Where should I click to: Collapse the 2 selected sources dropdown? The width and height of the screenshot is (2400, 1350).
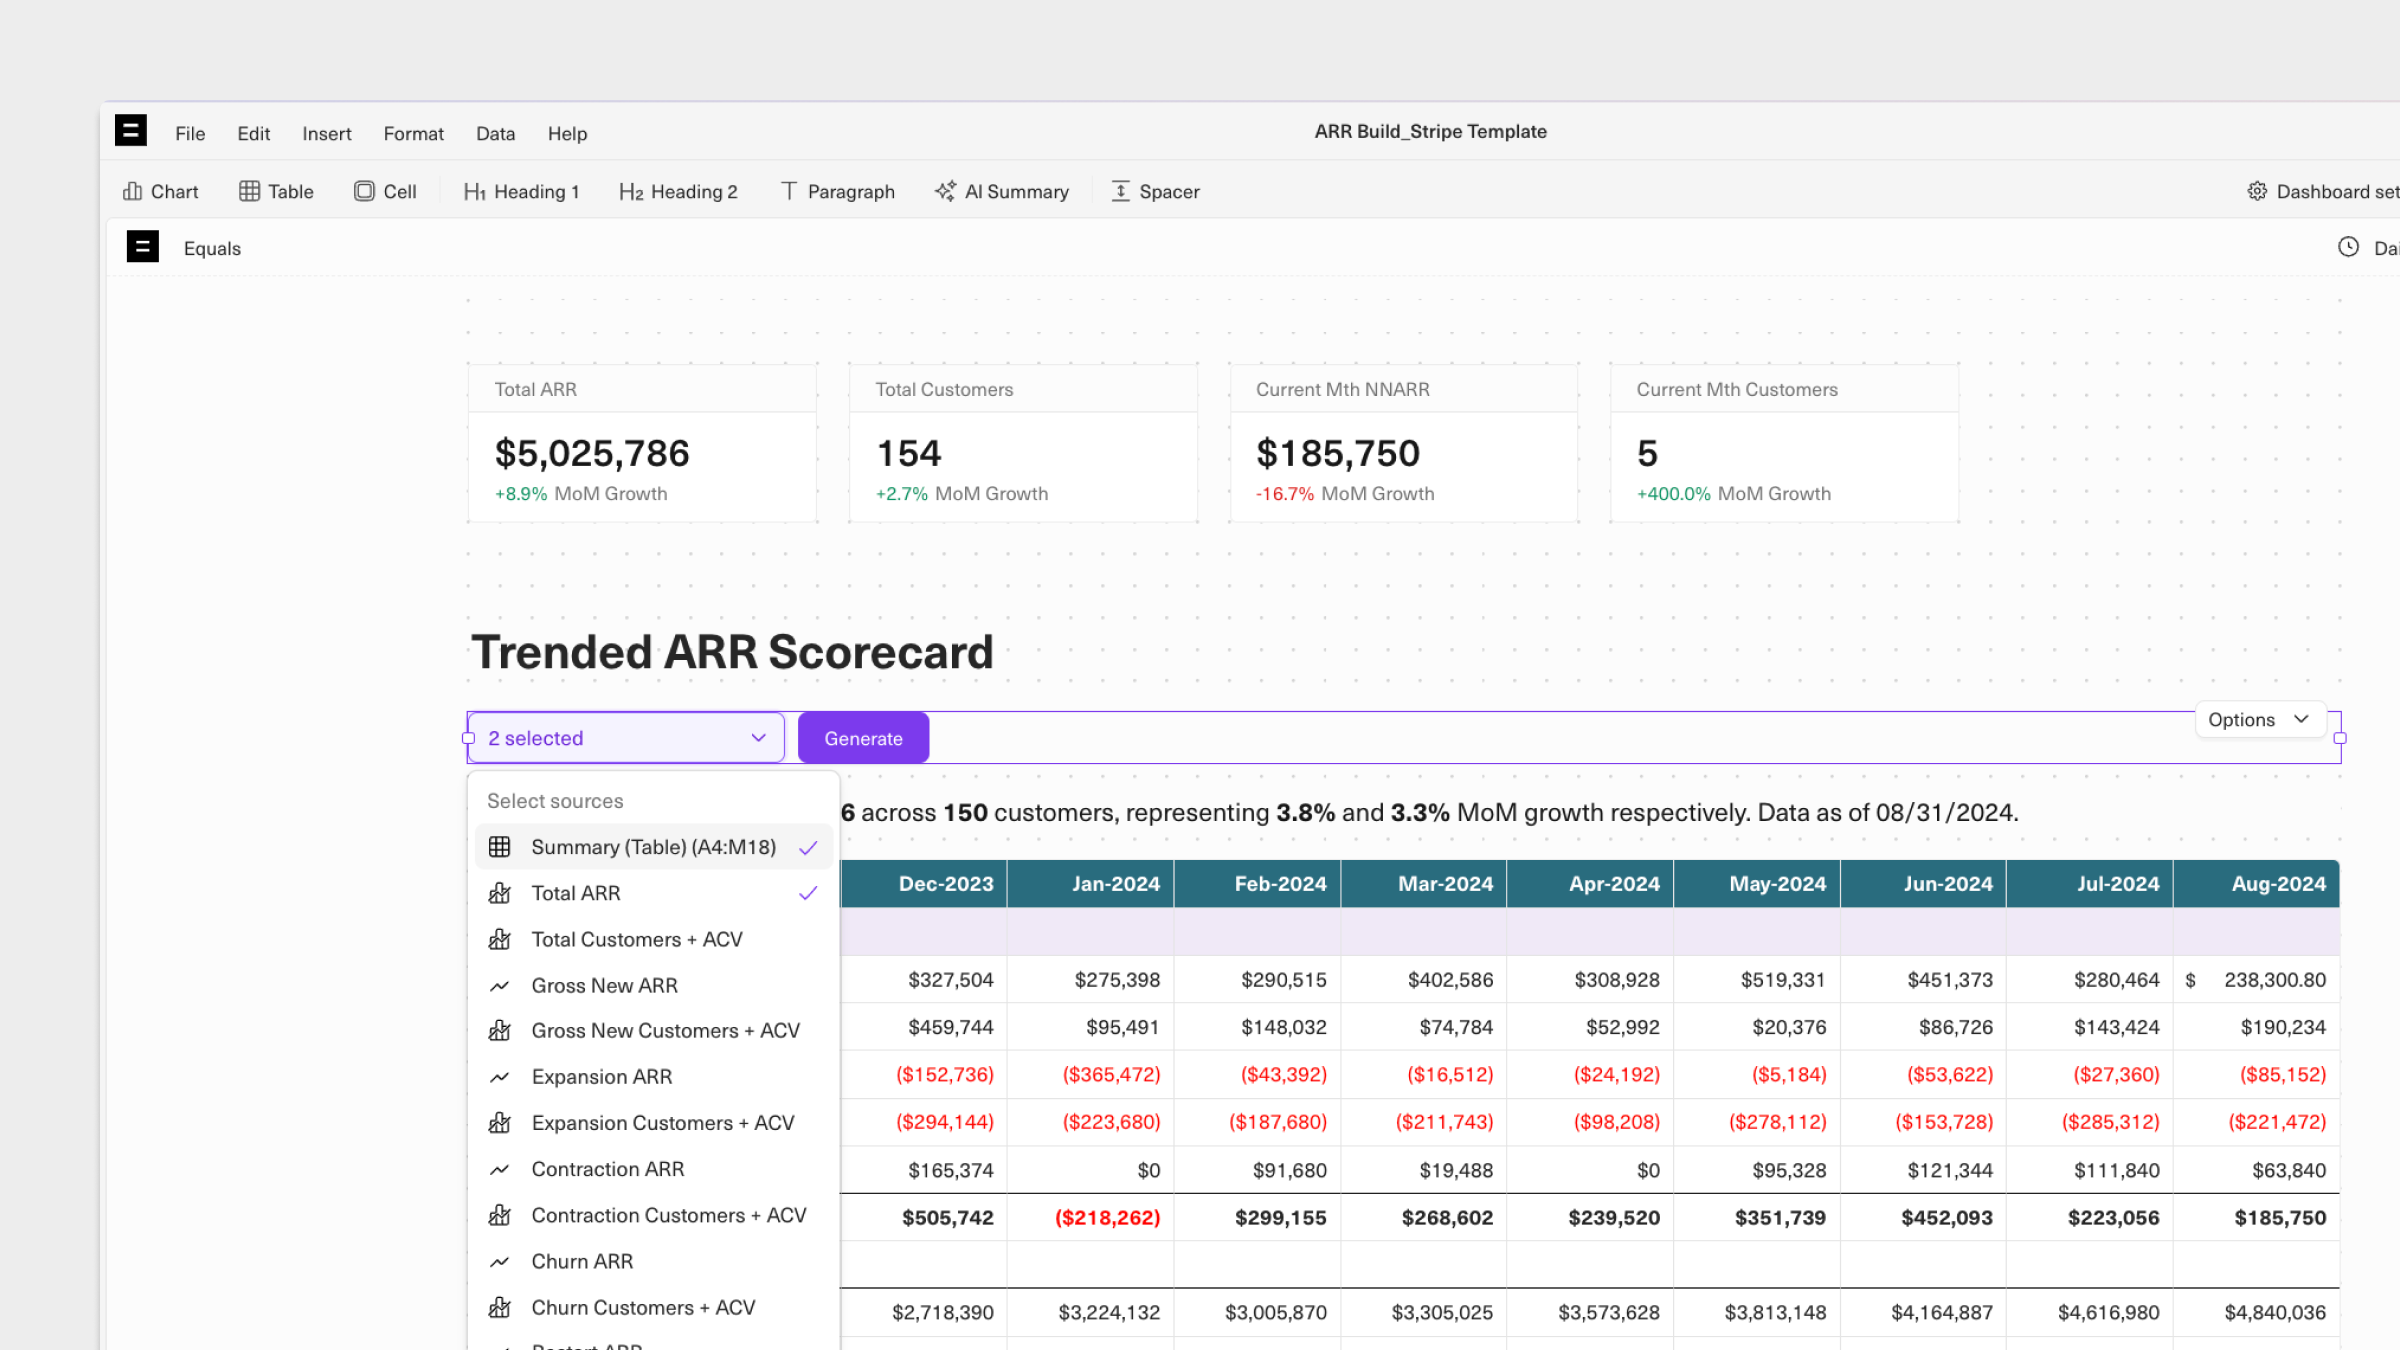626,738
